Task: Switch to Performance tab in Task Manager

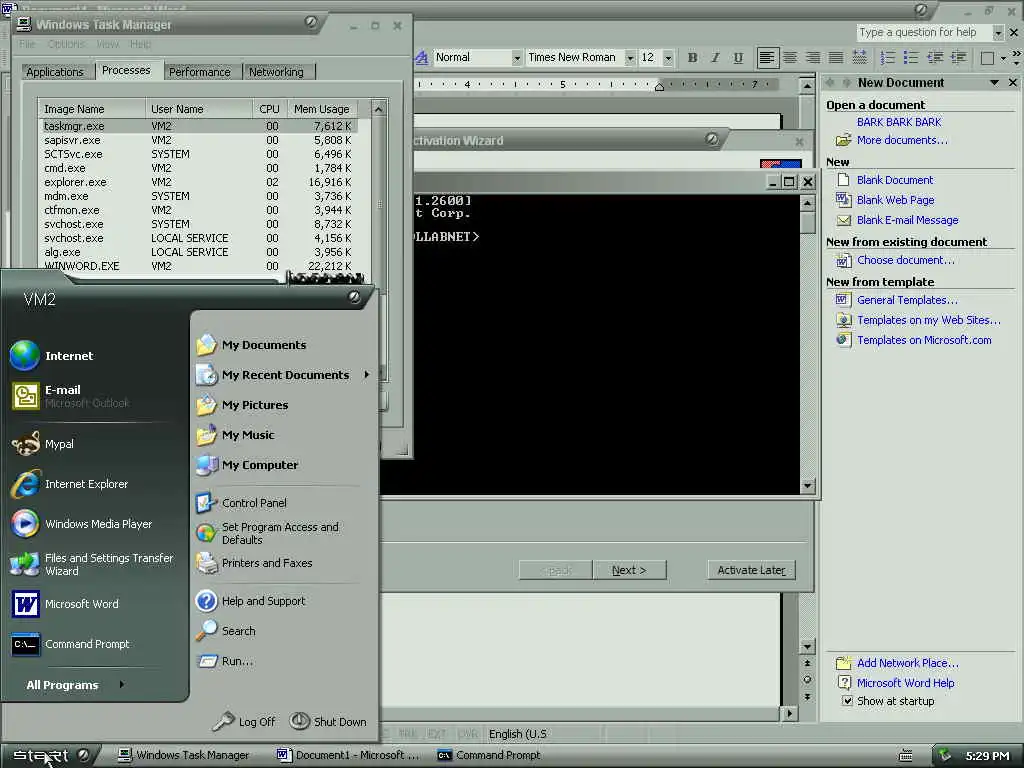Action: coord(200,72)
